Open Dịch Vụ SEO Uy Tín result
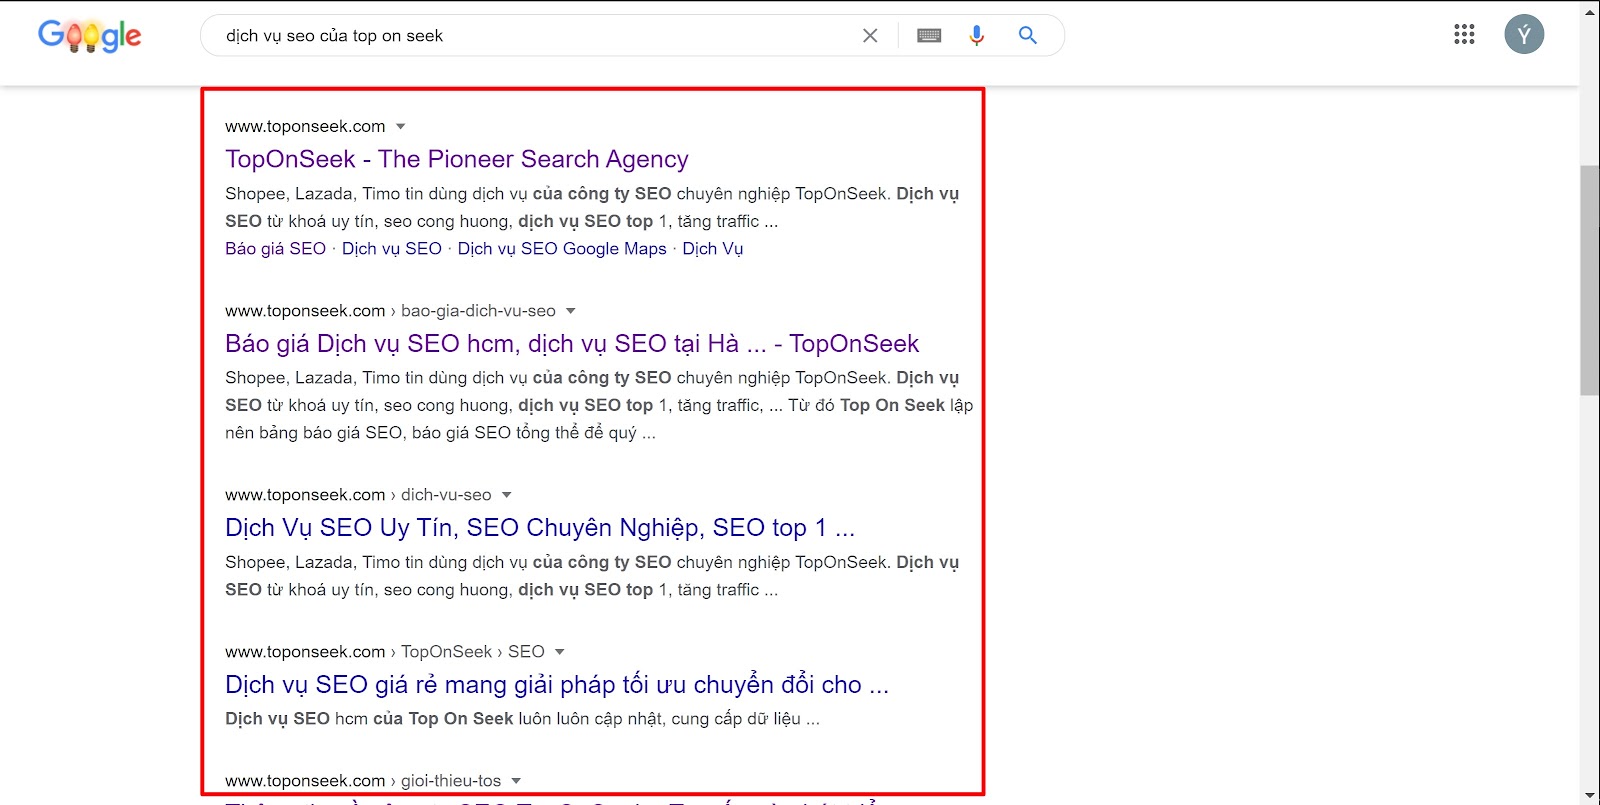This screenshot has height=805, width=1600. [539, 528]
